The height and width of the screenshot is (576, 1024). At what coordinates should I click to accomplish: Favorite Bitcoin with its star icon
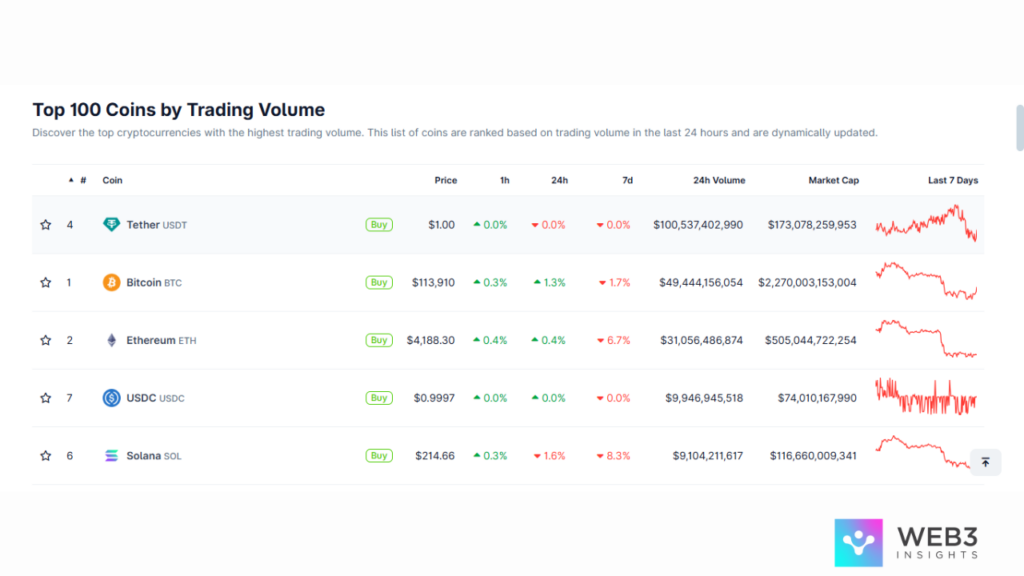pyautogui.click(x=46, y=283)
